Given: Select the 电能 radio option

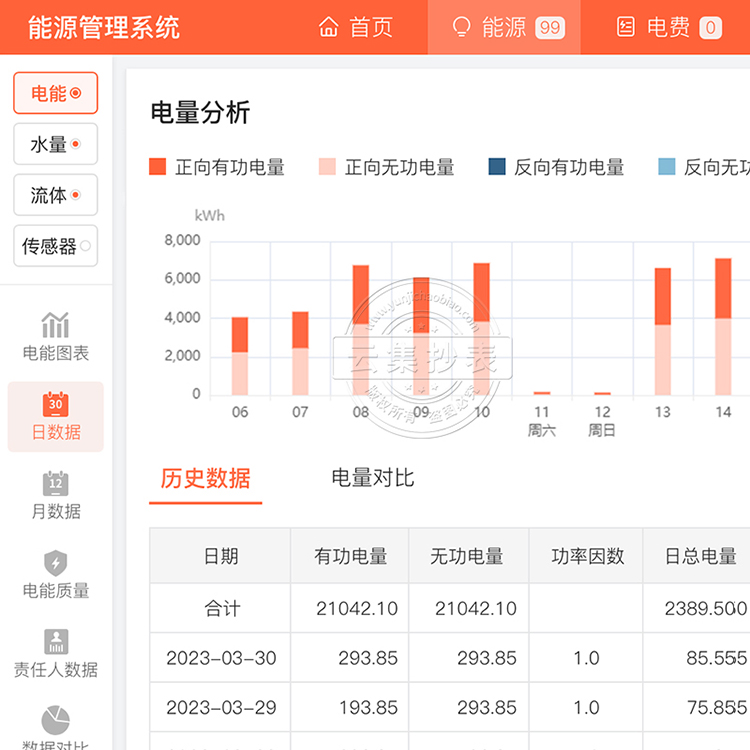Looking at the screenshot, I should tap(56, 93).
